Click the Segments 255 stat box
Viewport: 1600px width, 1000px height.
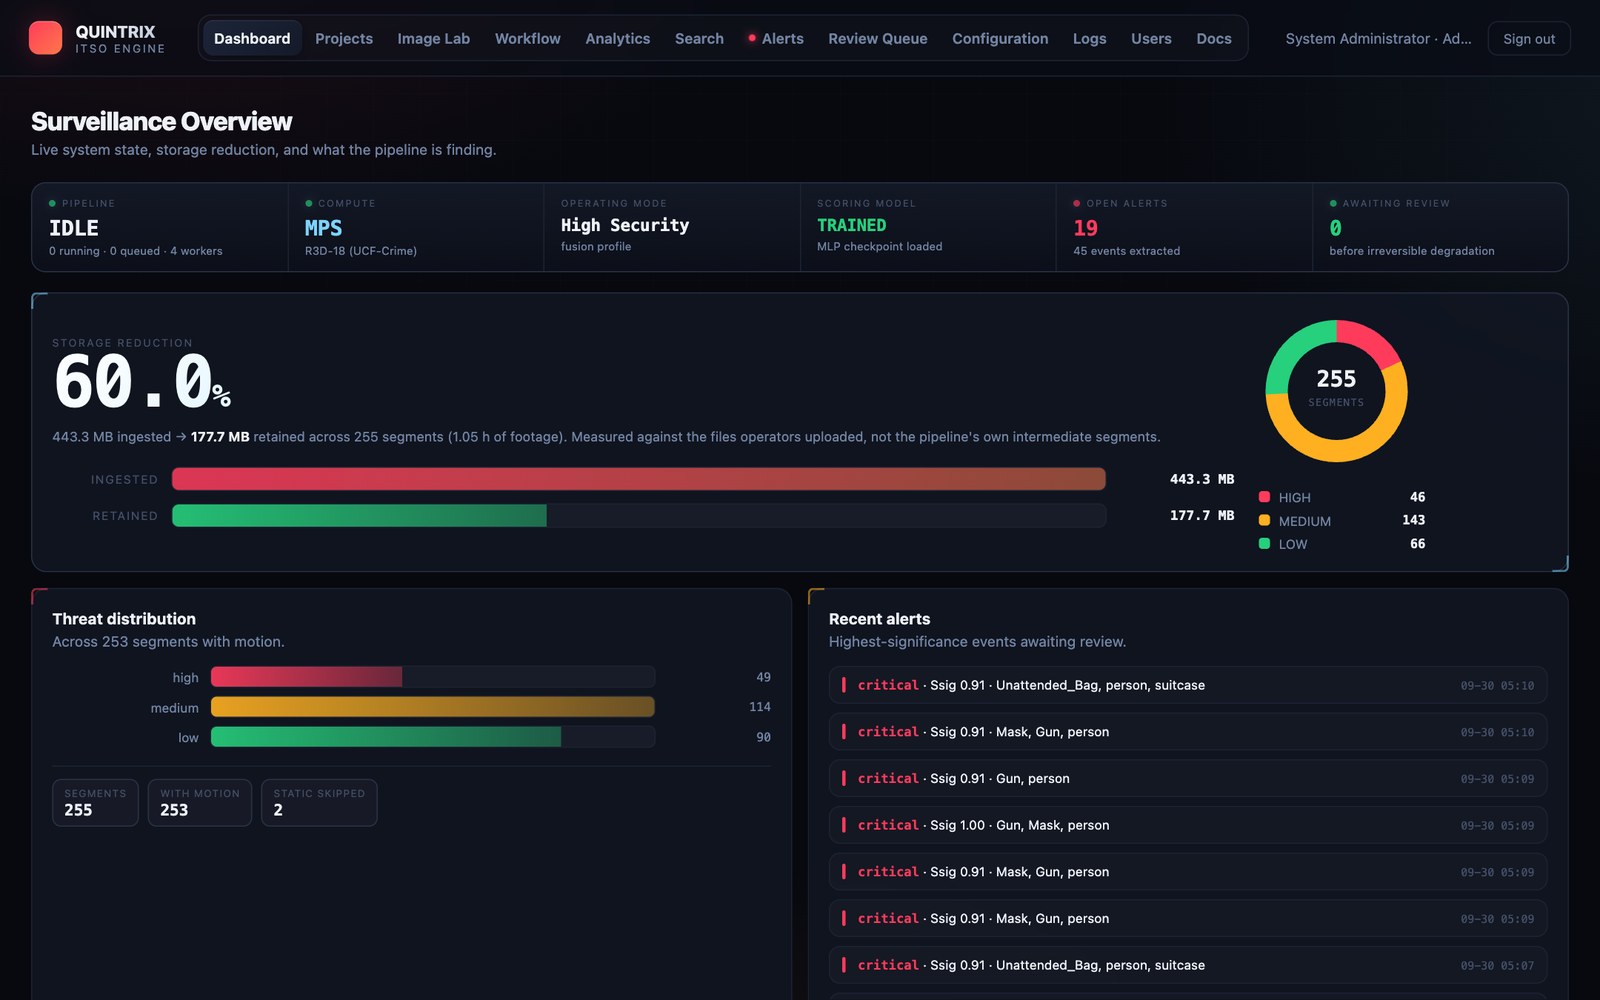tap(95, 802)
